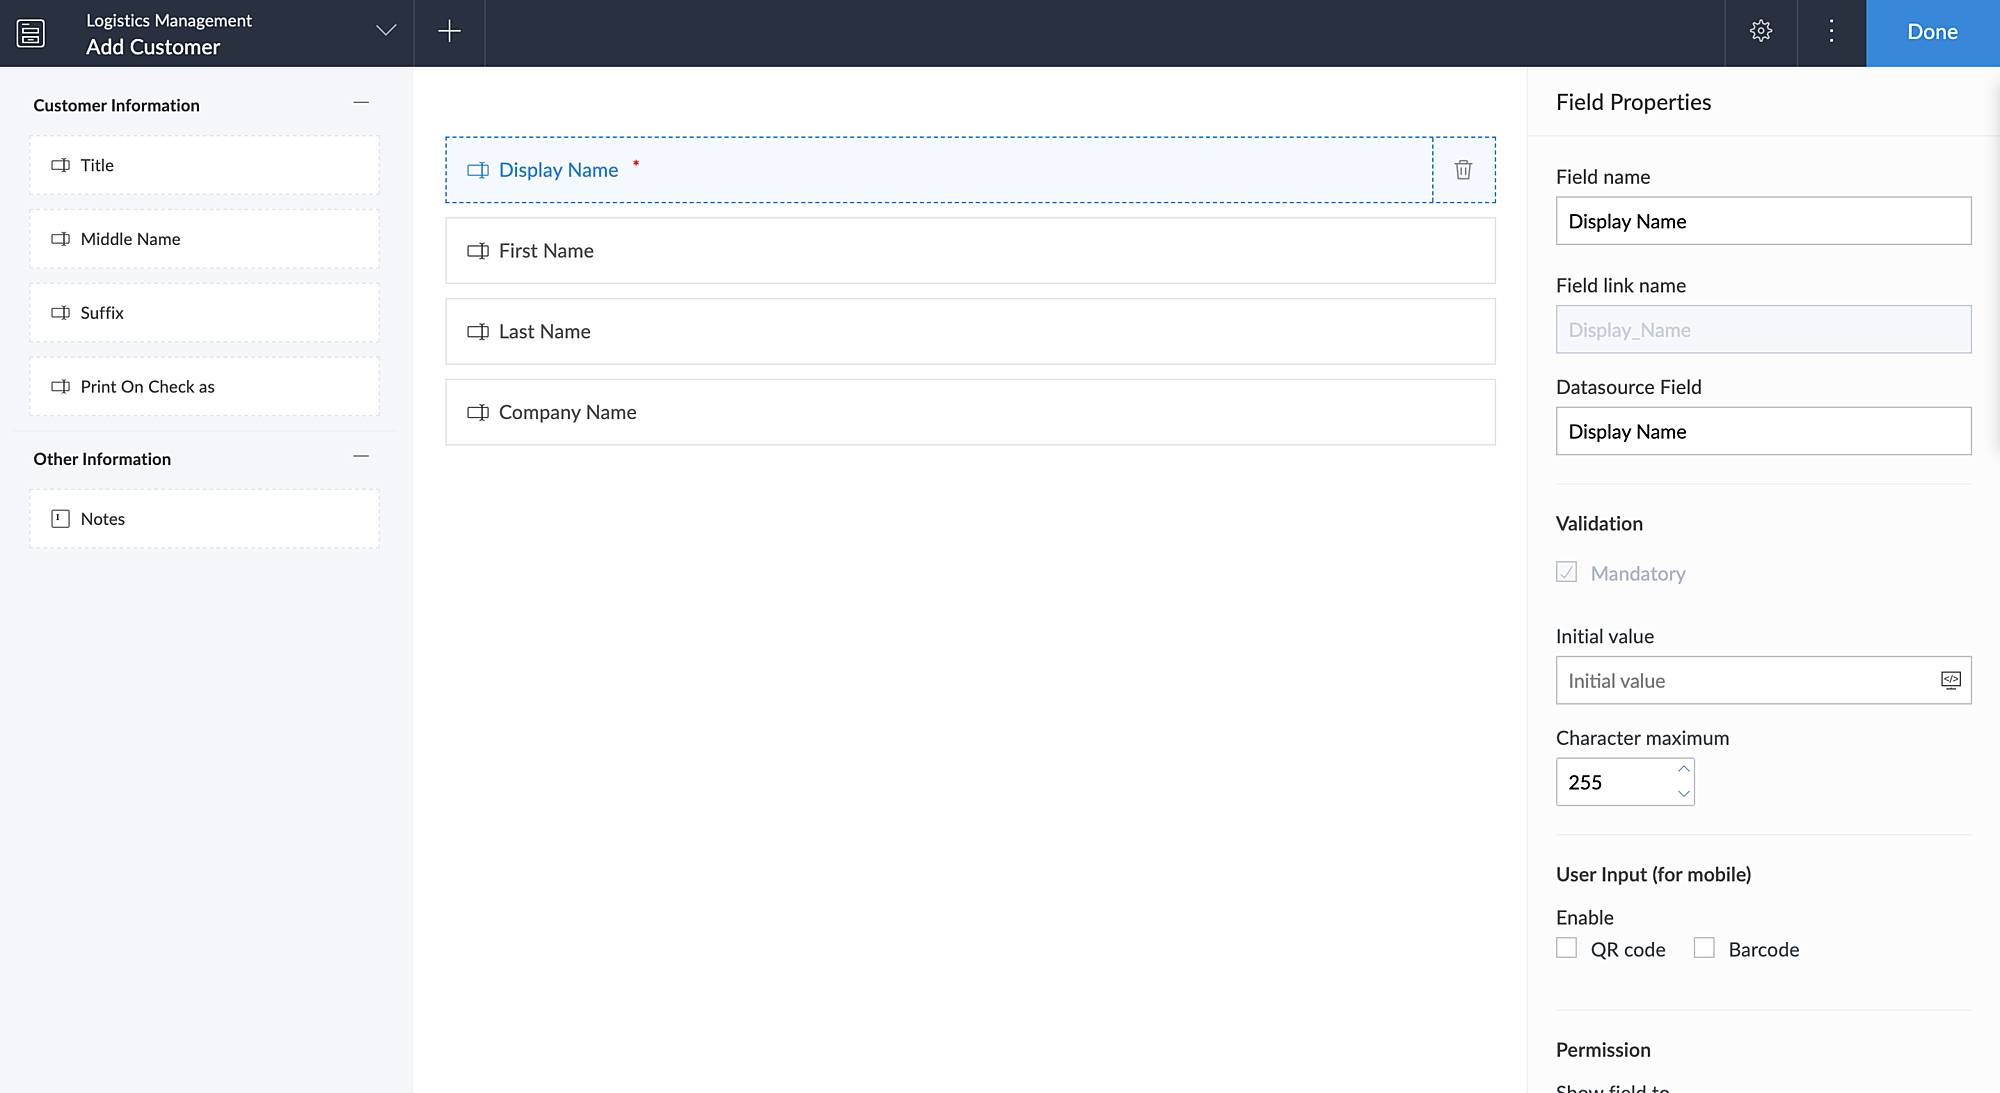Screen dimensions: 2000x1093
Task: Delete Display Name field with trash icon
Action: click(1463, 170)
